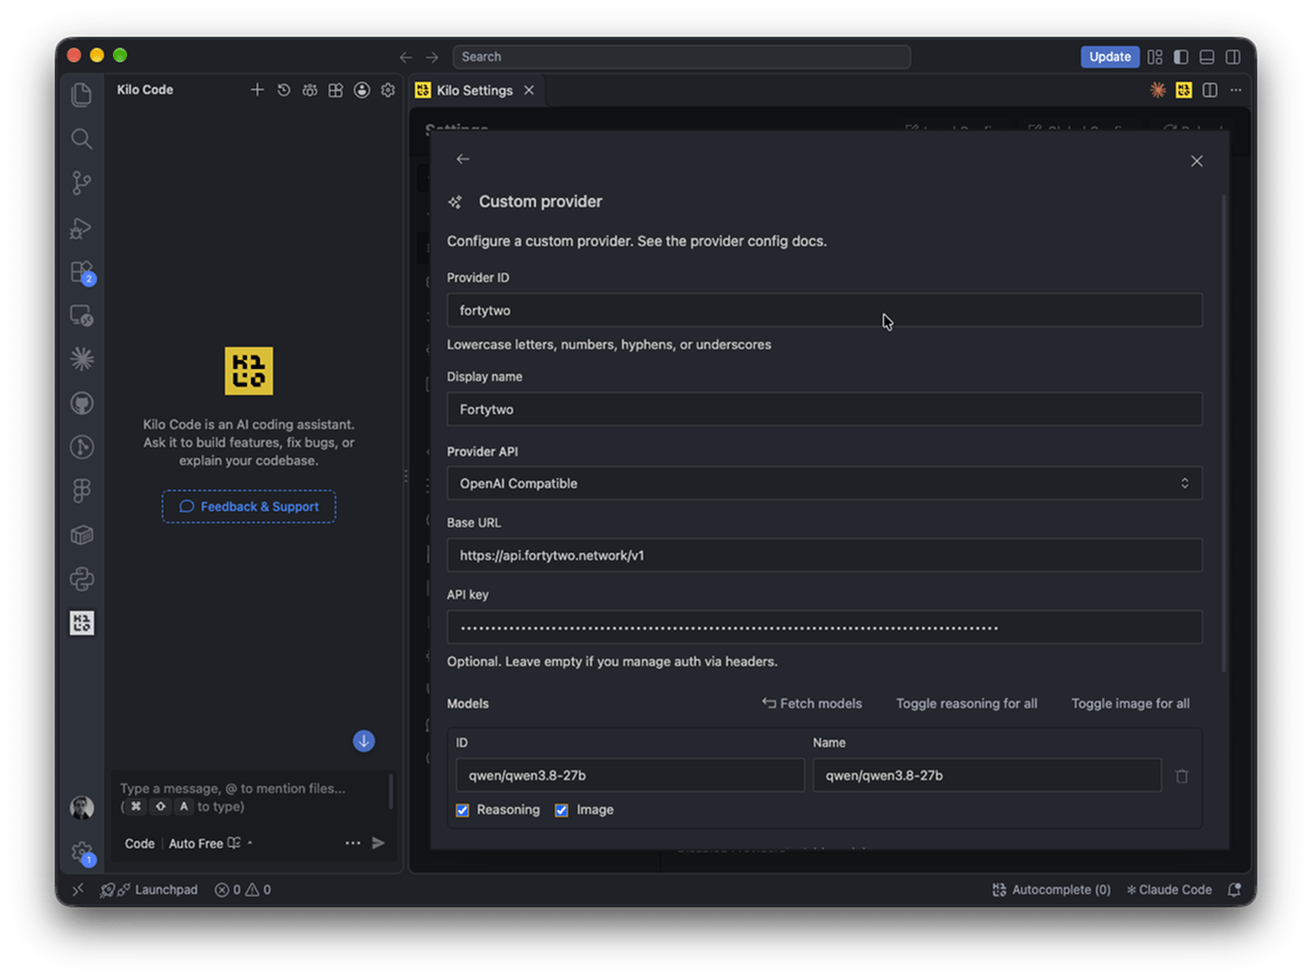The height and width of the screenshot is (980, 1312).
Task: Open the Code mode selector
Action: coord(139,844)
